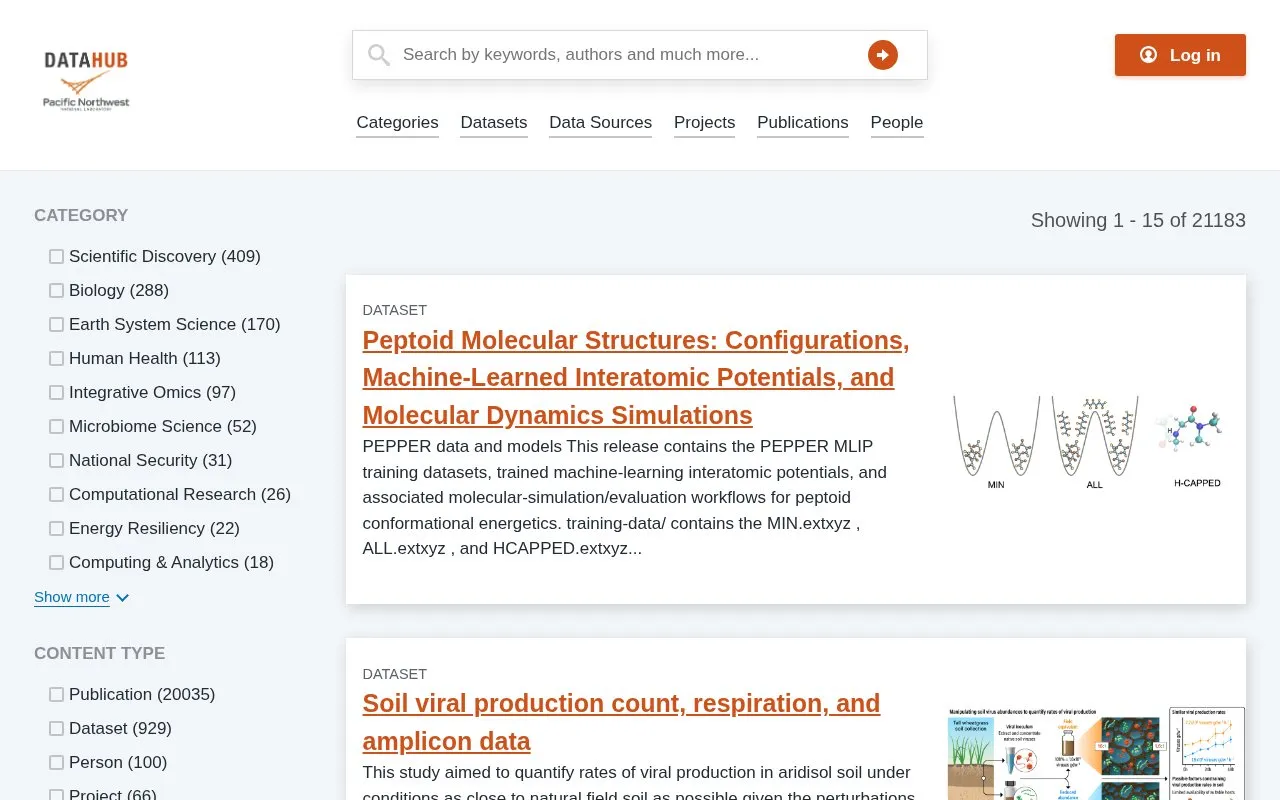This screenshot has height=800, width=1280.
Task: Click the CATEGORY sidebar heading
Action: (x=81, y=215)
